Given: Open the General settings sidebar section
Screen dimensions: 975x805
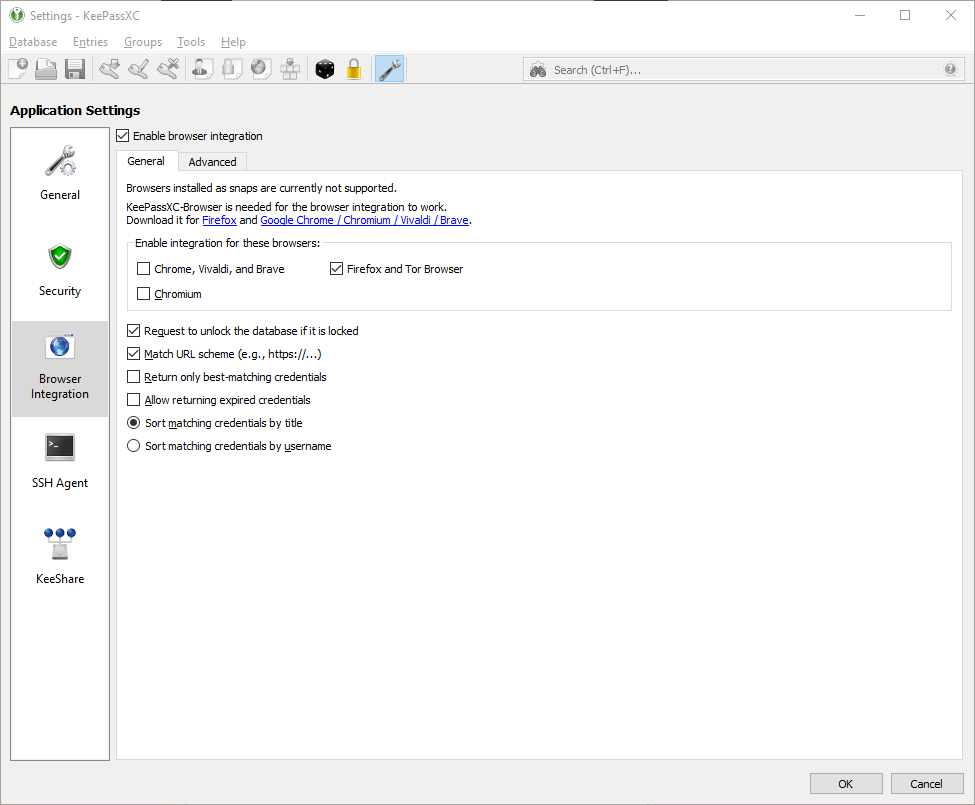Looking at the screenshot, I should (x=60, y=173).
